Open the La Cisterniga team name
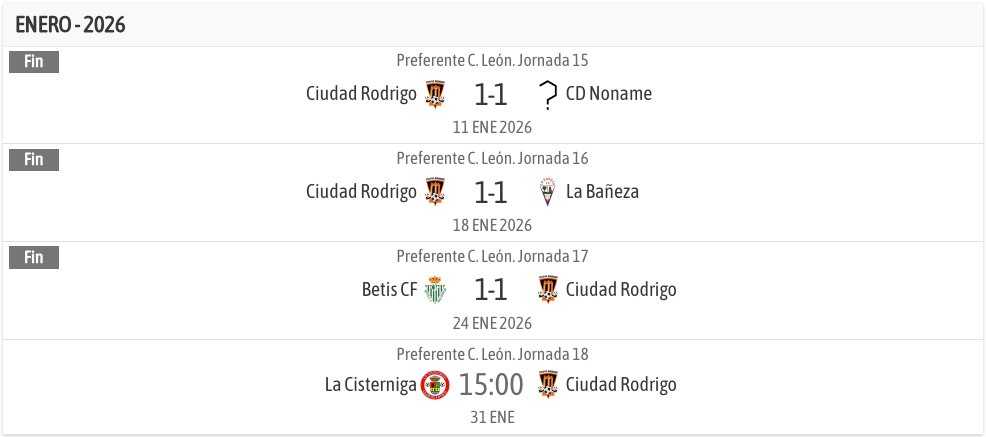Screen dimensions: 986x437 pos(370,385)
